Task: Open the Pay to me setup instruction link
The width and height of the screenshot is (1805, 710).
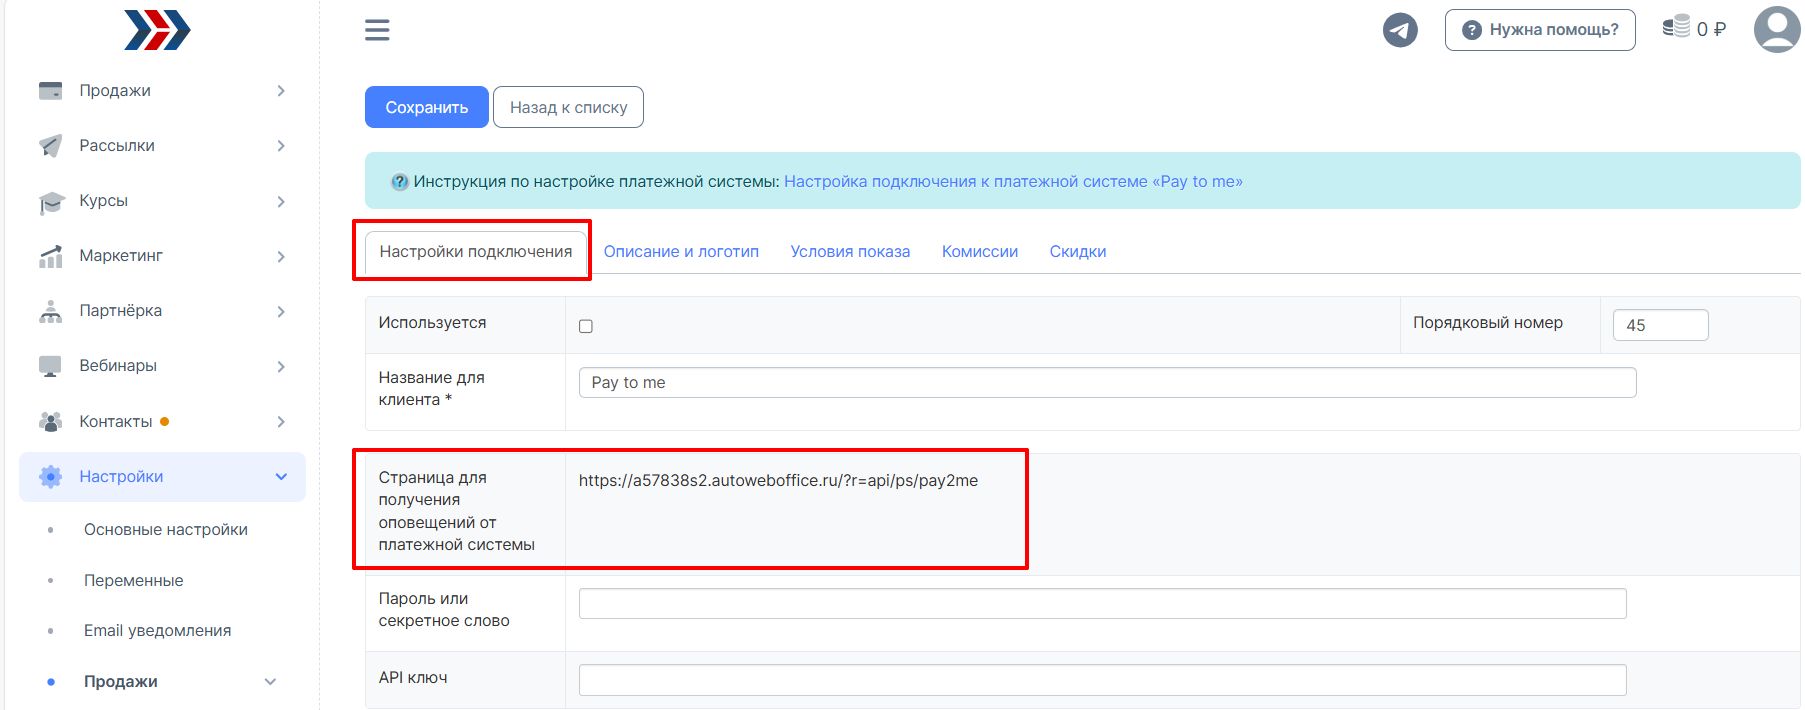Action: pos(1013,182)
